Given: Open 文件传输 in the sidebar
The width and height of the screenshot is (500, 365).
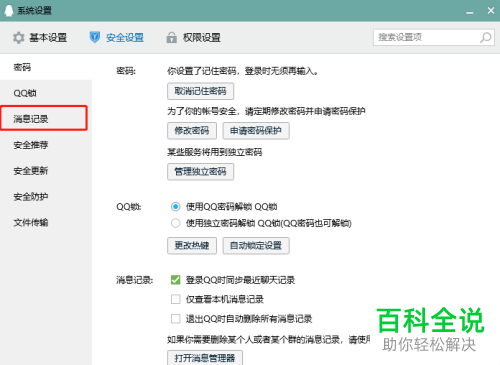Looking at the screenshot, I should (46, 222).
